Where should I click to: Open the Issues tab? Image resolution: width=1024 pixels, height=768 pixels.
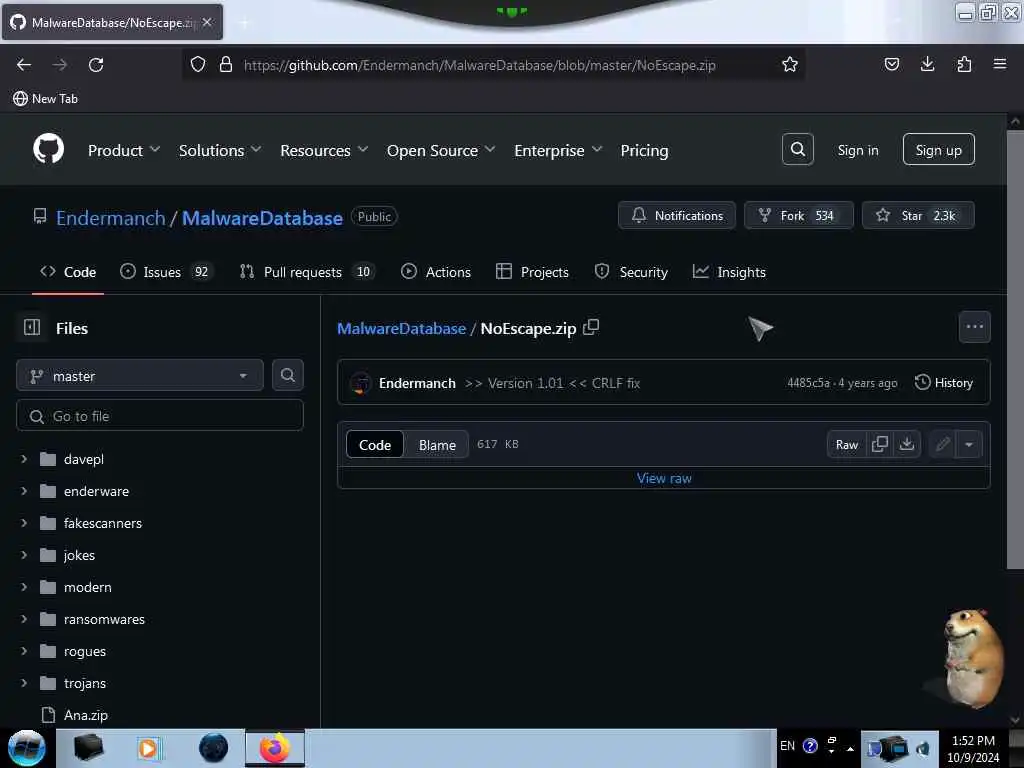tap(167, 272)
